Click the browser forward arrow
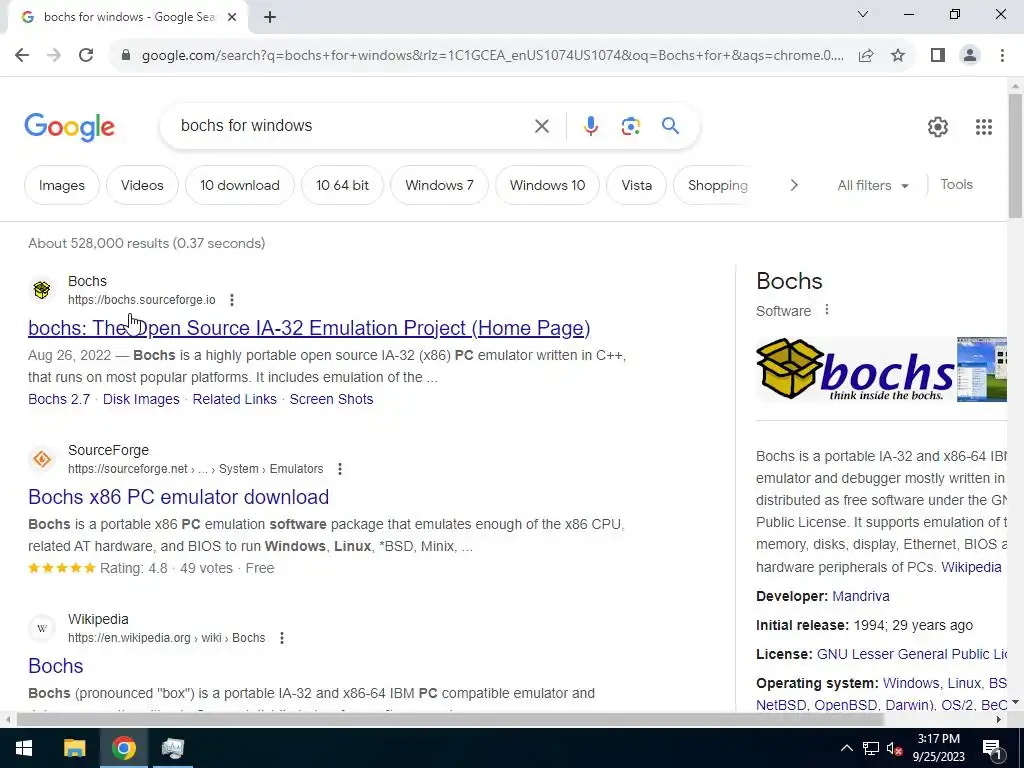1024x768 pixels. 54,56
